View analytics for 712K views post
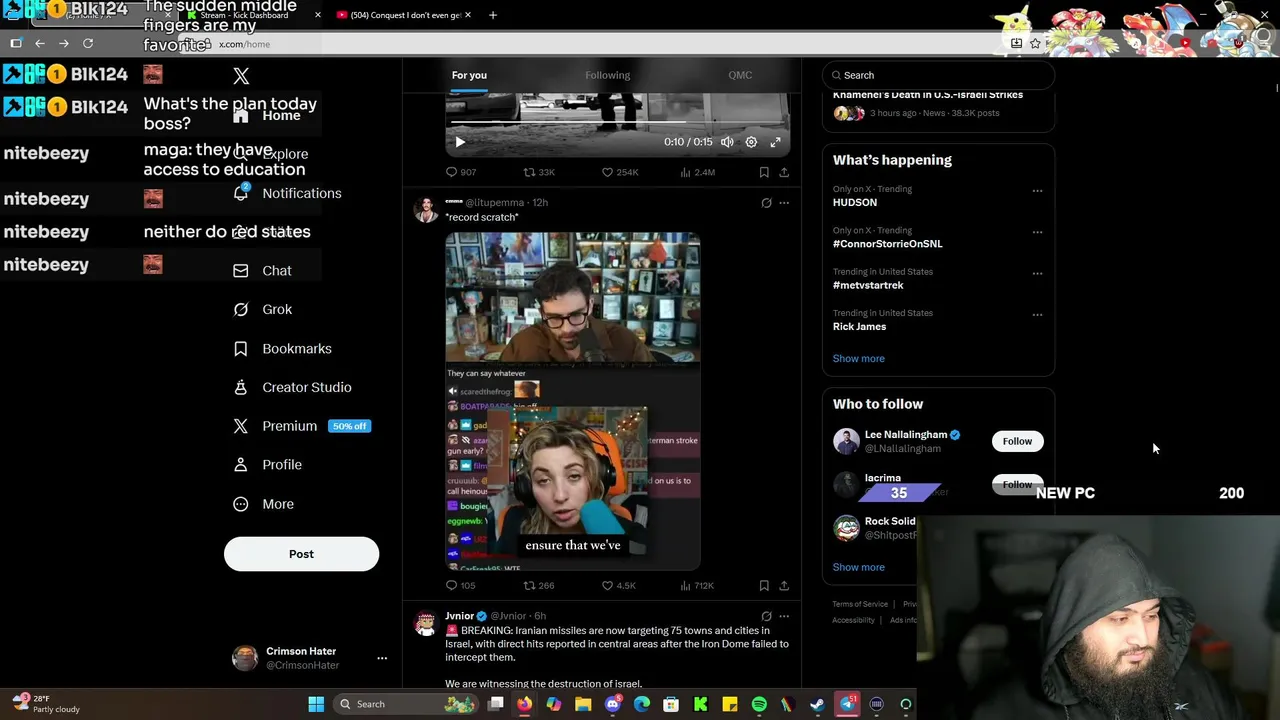 coord(697,585)
